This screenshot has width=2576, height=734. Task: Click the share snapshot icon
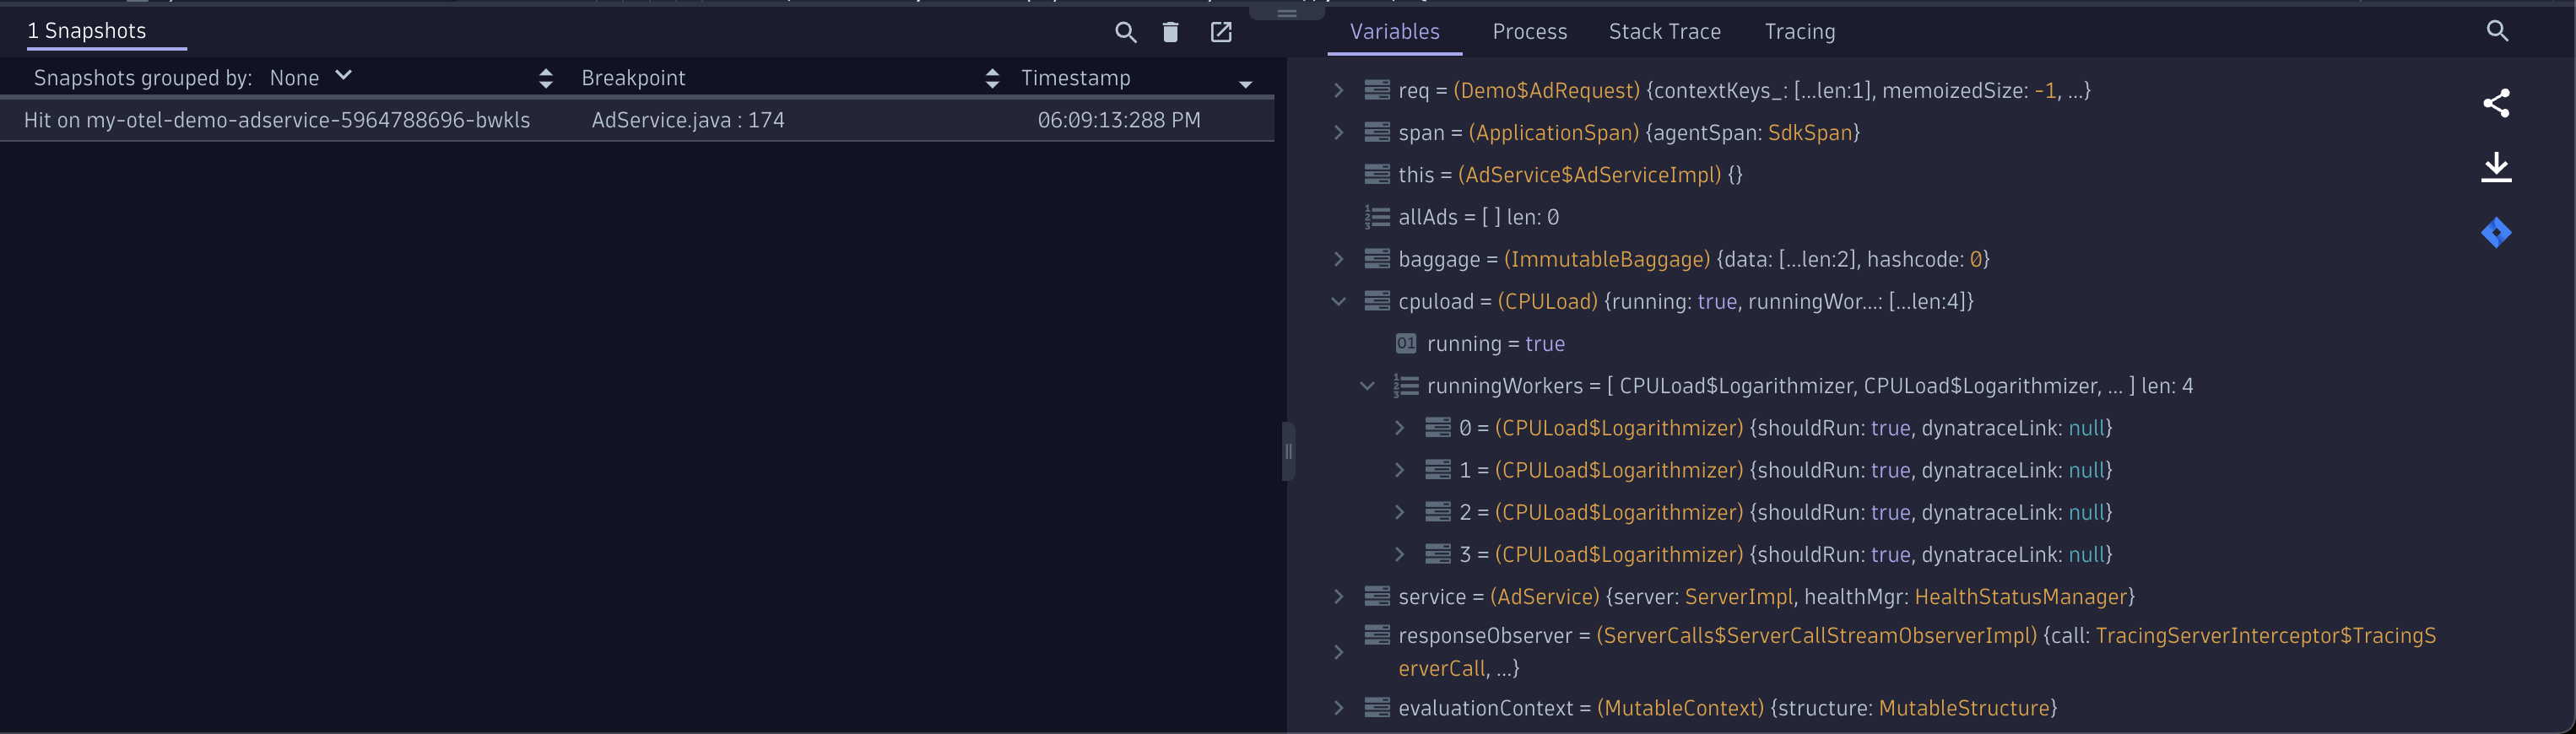click(x=2496, y=103)
